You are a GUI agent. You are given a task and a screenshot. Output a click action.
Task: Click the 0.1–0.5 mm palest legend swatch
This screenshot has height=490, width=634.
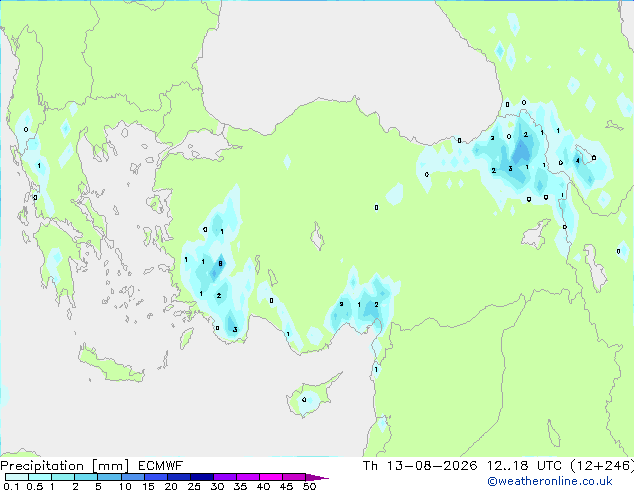[17, 477]
